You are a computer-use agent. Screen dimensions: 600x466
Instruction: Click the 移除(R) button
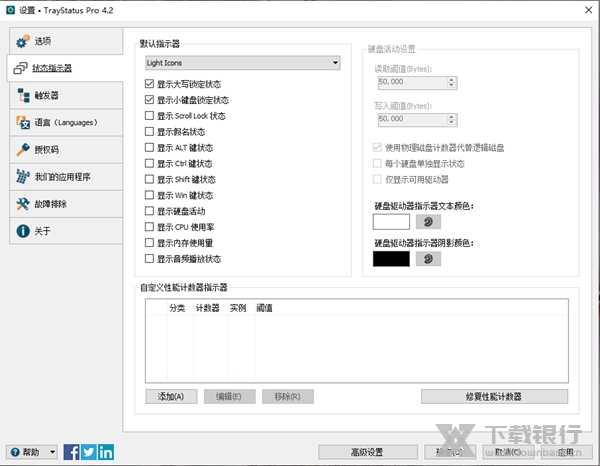[x=288, y=397]
